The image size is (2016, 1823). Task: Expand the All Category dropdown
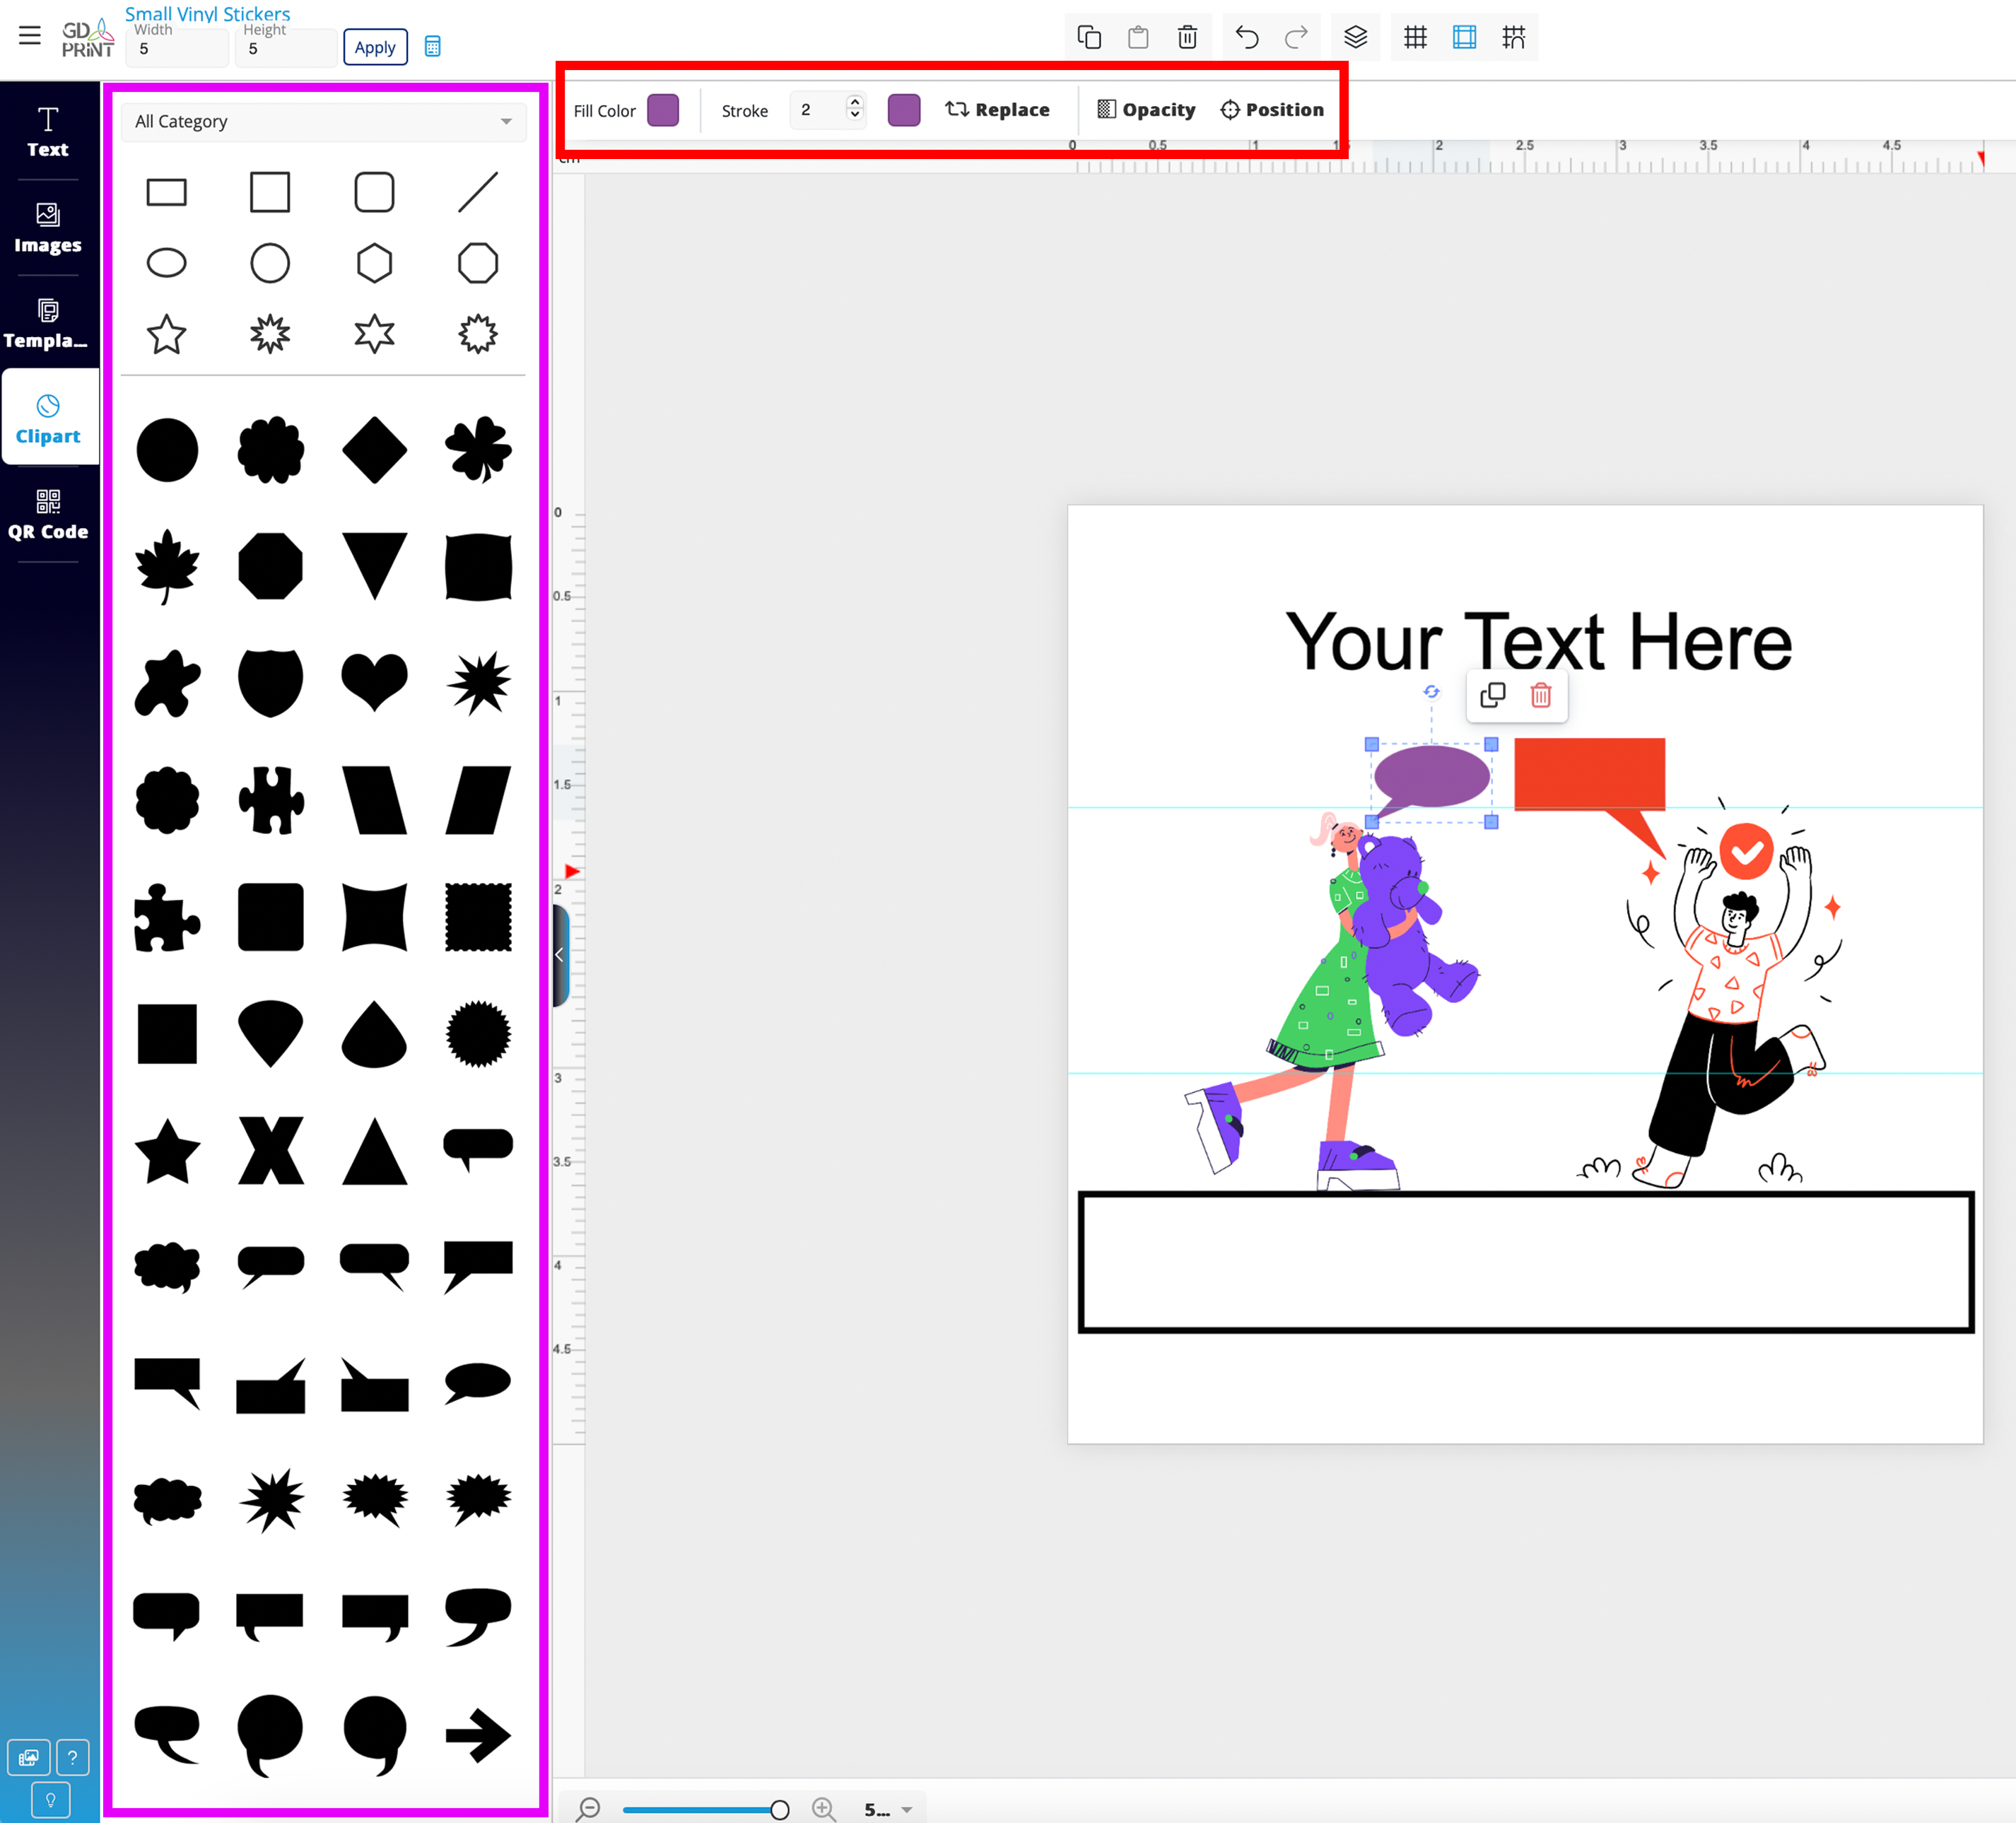pos(323,122)
